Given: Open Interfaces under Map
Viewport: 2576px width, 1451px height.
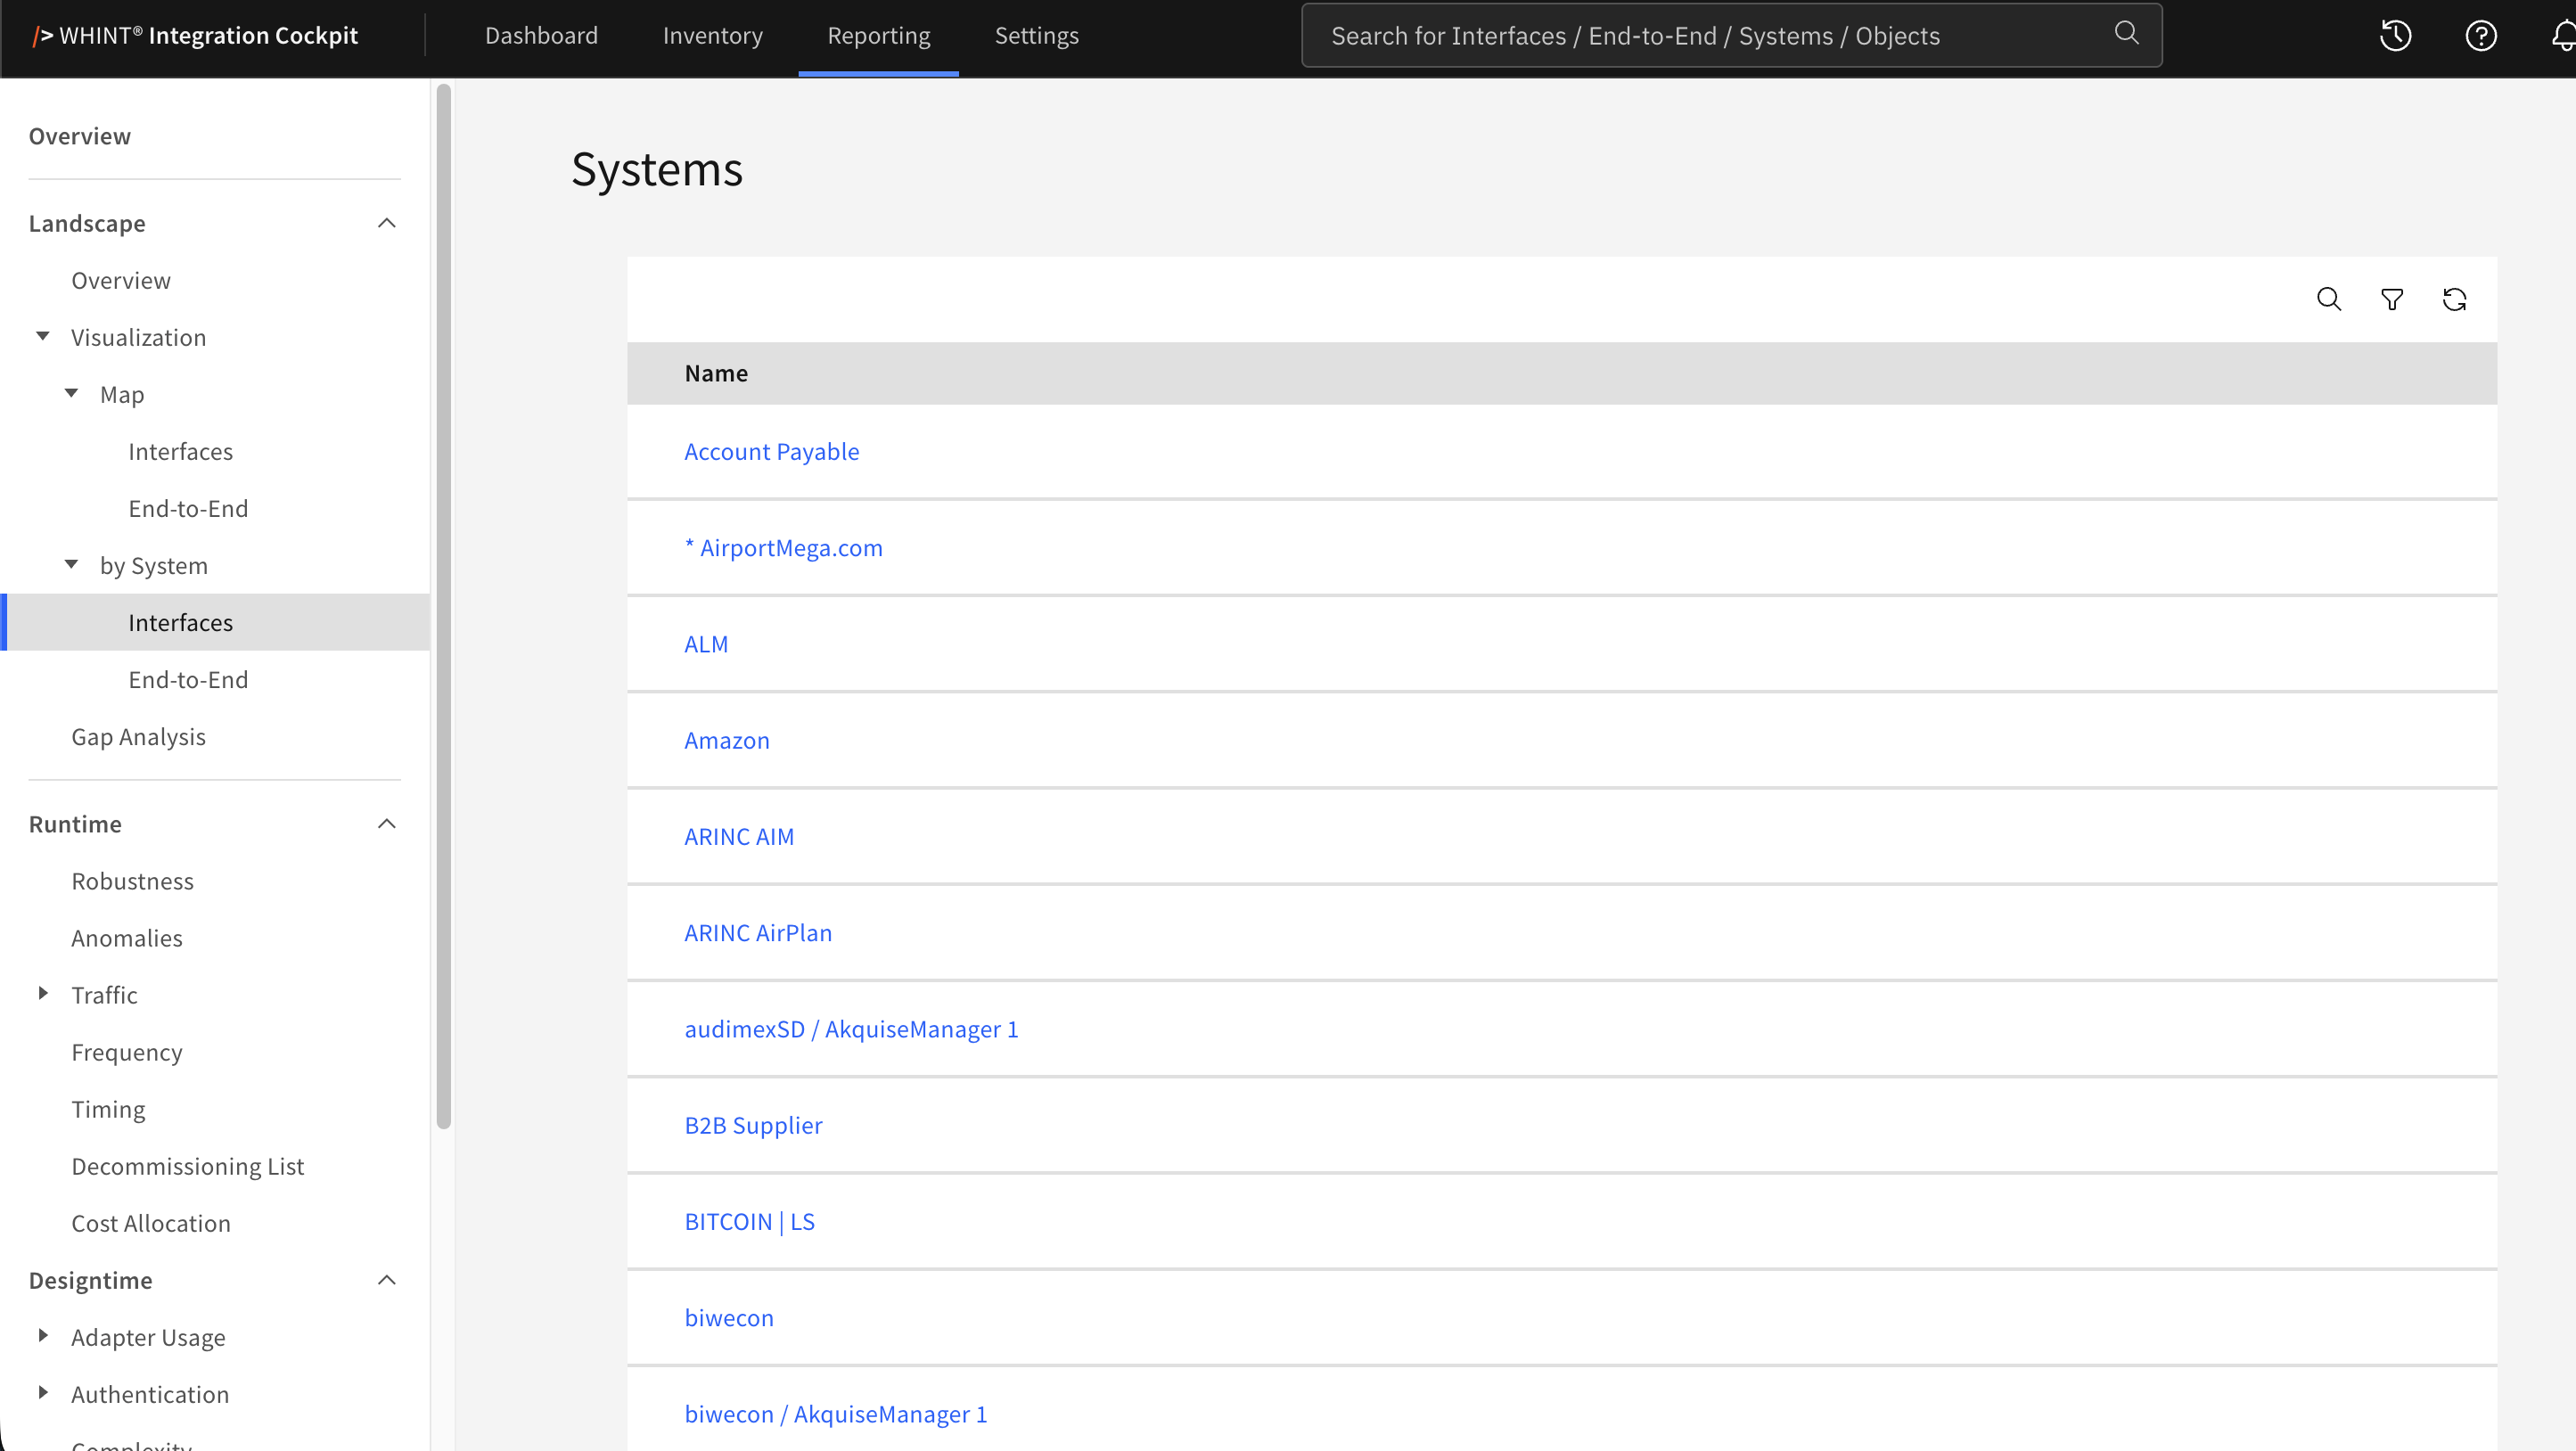Looking at the screenshot, I should click(x=181, y=451).
